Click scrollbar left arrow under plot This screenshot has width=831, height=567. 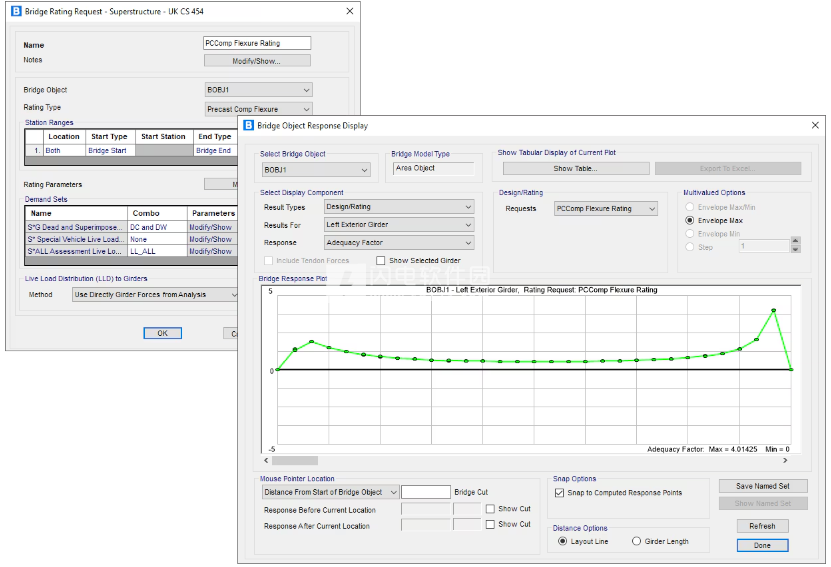pos(265,461)
